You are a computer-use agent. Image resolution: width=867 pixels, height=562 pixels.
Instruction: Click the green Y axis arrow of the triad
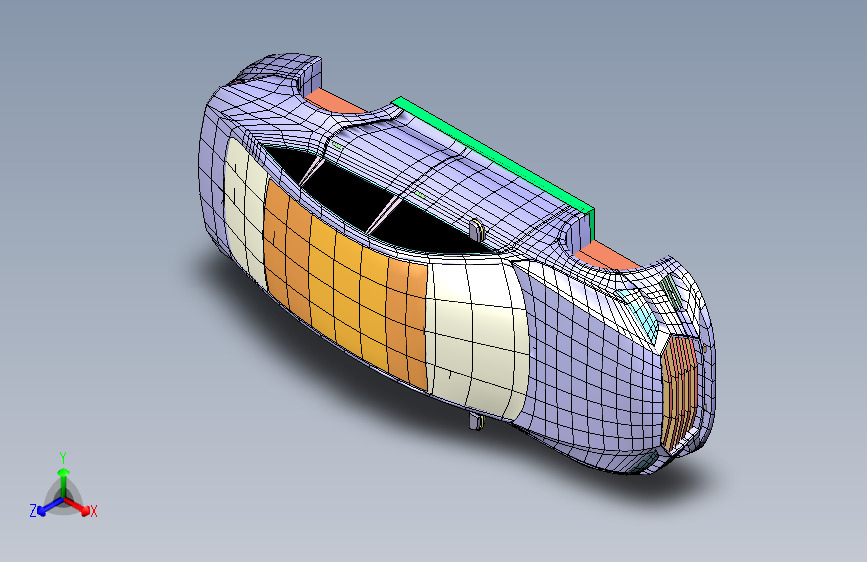[x=64, y=482]
